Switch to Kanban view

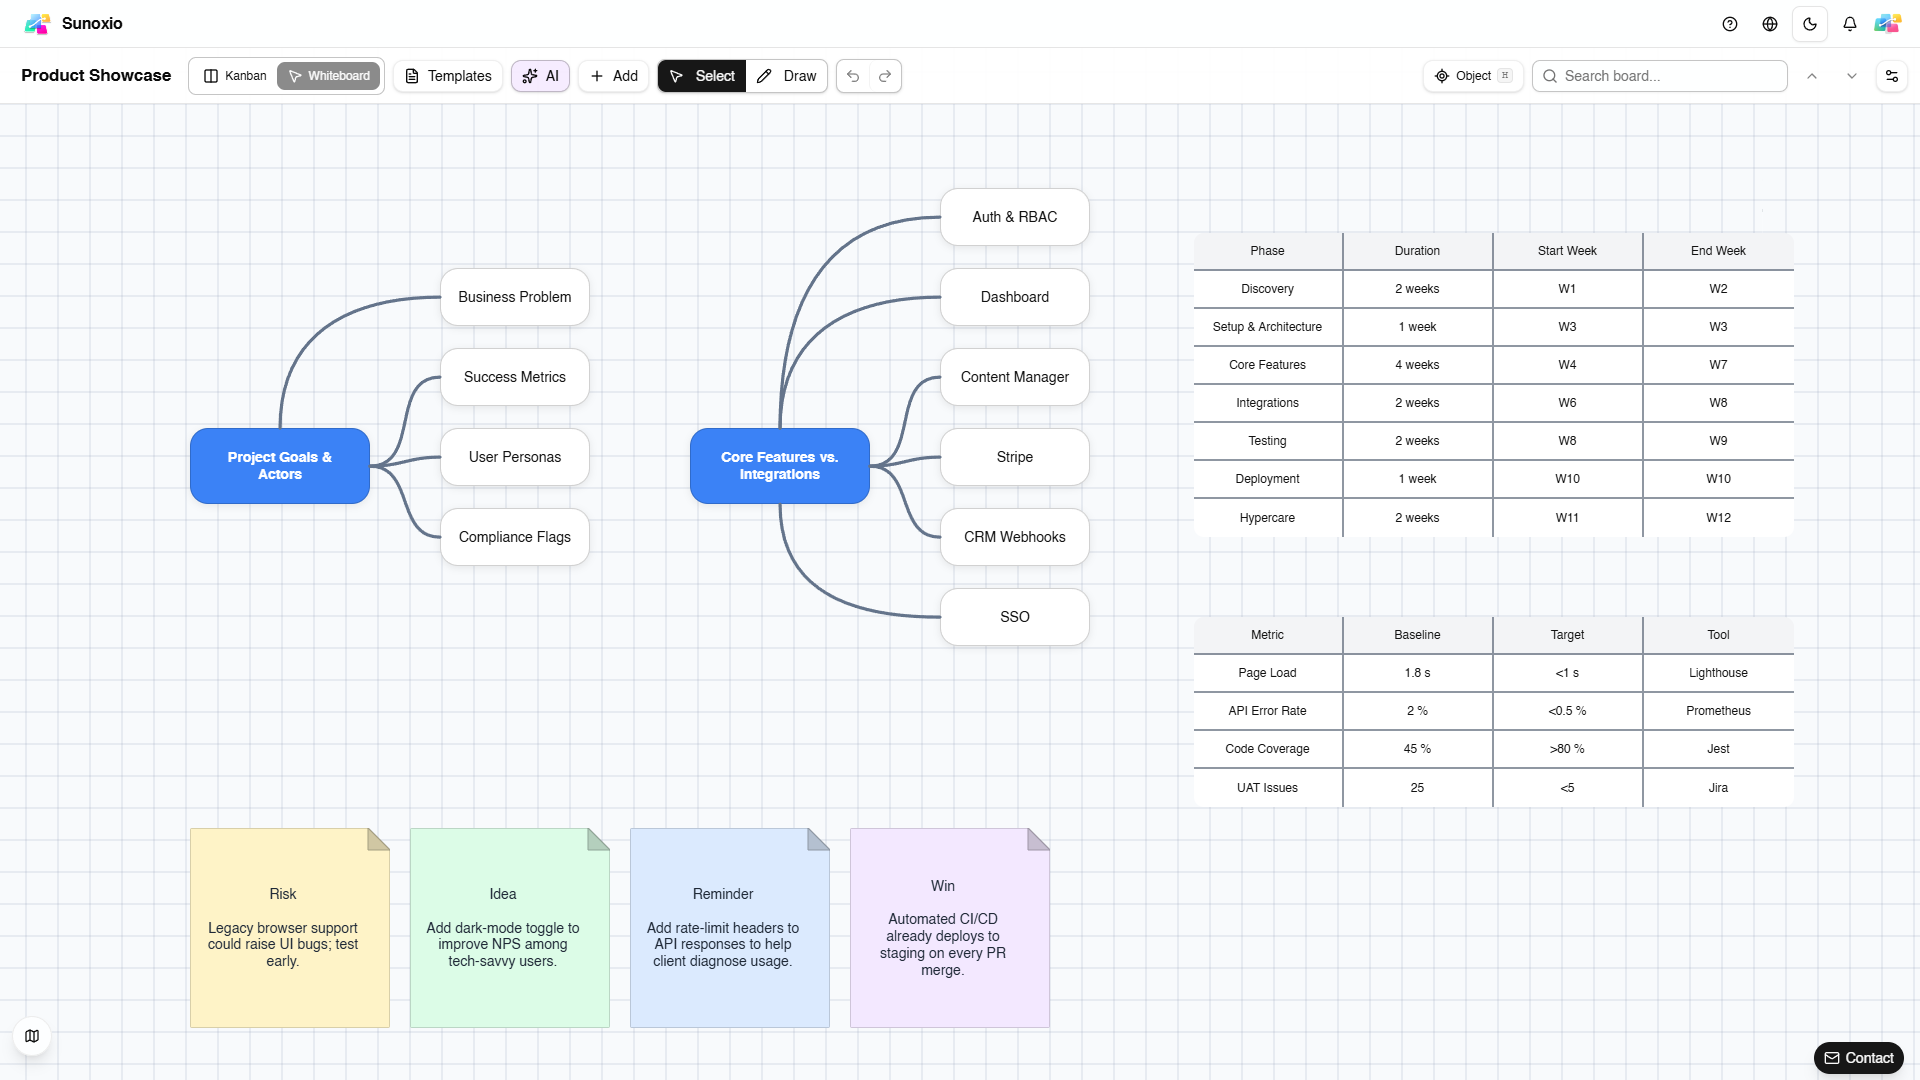click(x=235, y=76)
